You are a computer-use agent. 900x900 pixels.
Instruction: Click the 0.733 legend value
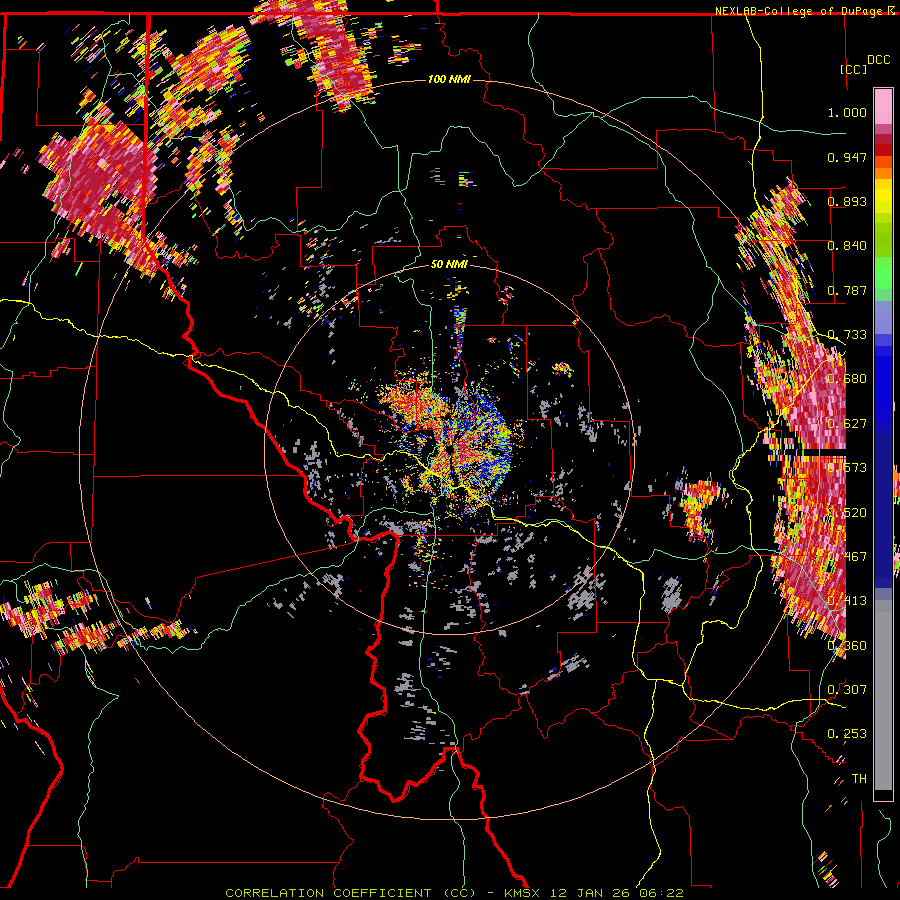point(847,335)
